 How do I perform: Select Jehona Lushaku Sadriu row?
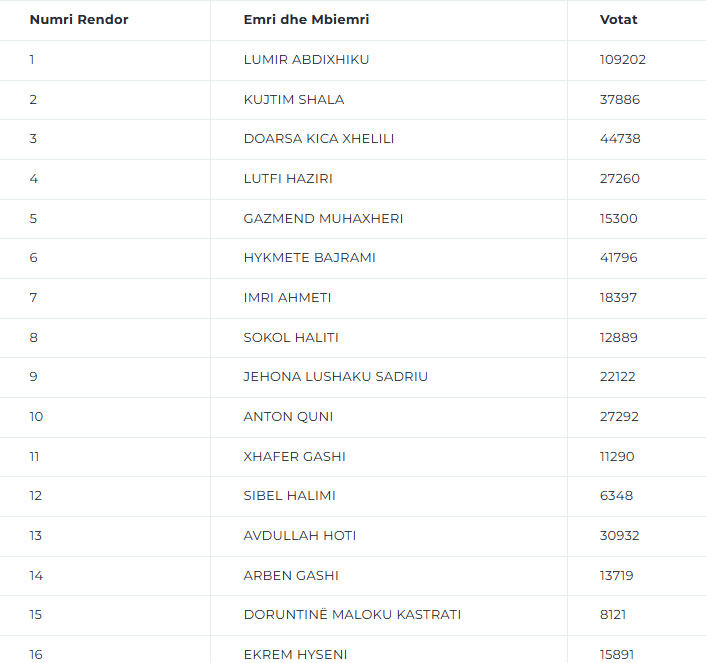335,377
